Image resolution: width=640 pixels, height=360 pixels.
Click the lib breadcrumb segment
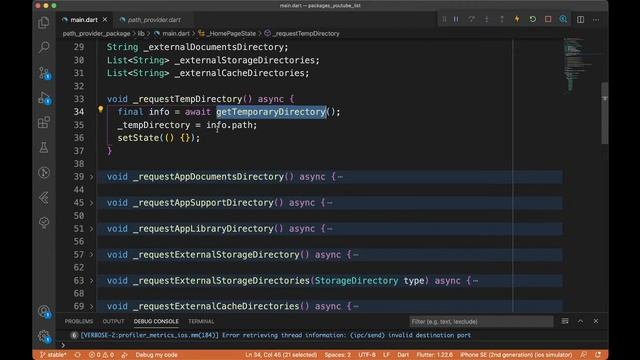tap(141, 33)
